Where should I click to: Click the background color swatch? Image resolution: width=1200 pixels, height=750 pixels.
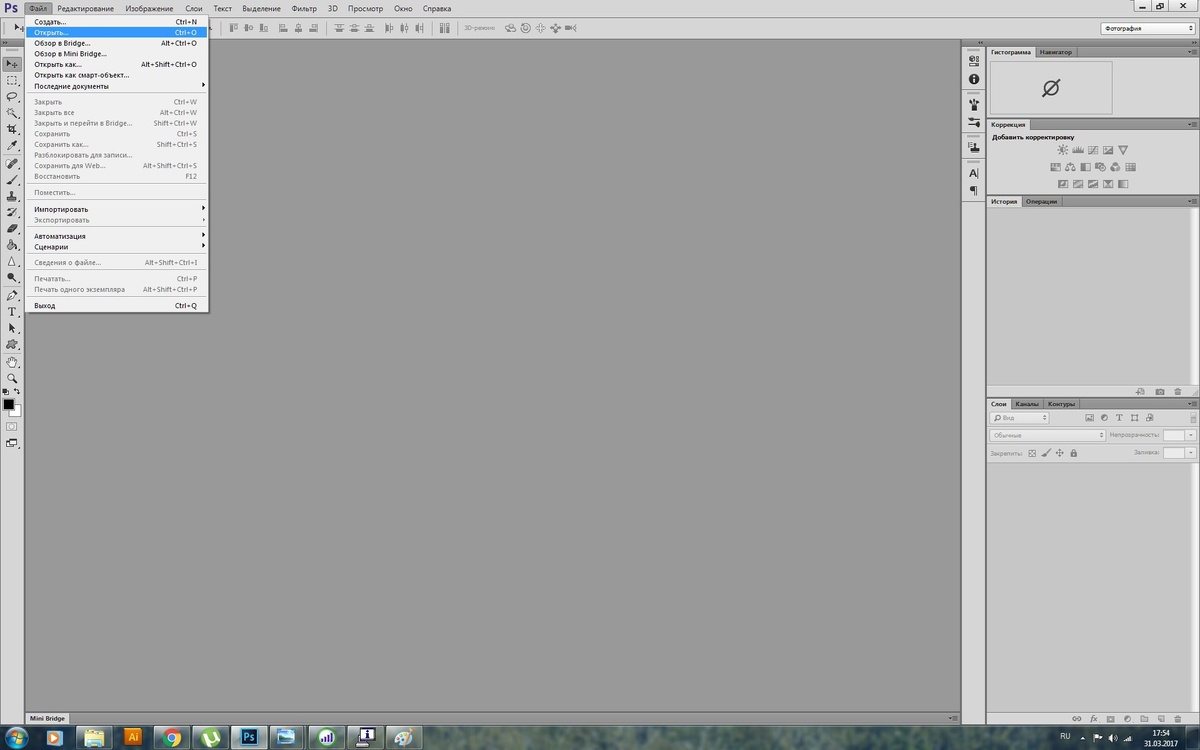click(17, 411)
